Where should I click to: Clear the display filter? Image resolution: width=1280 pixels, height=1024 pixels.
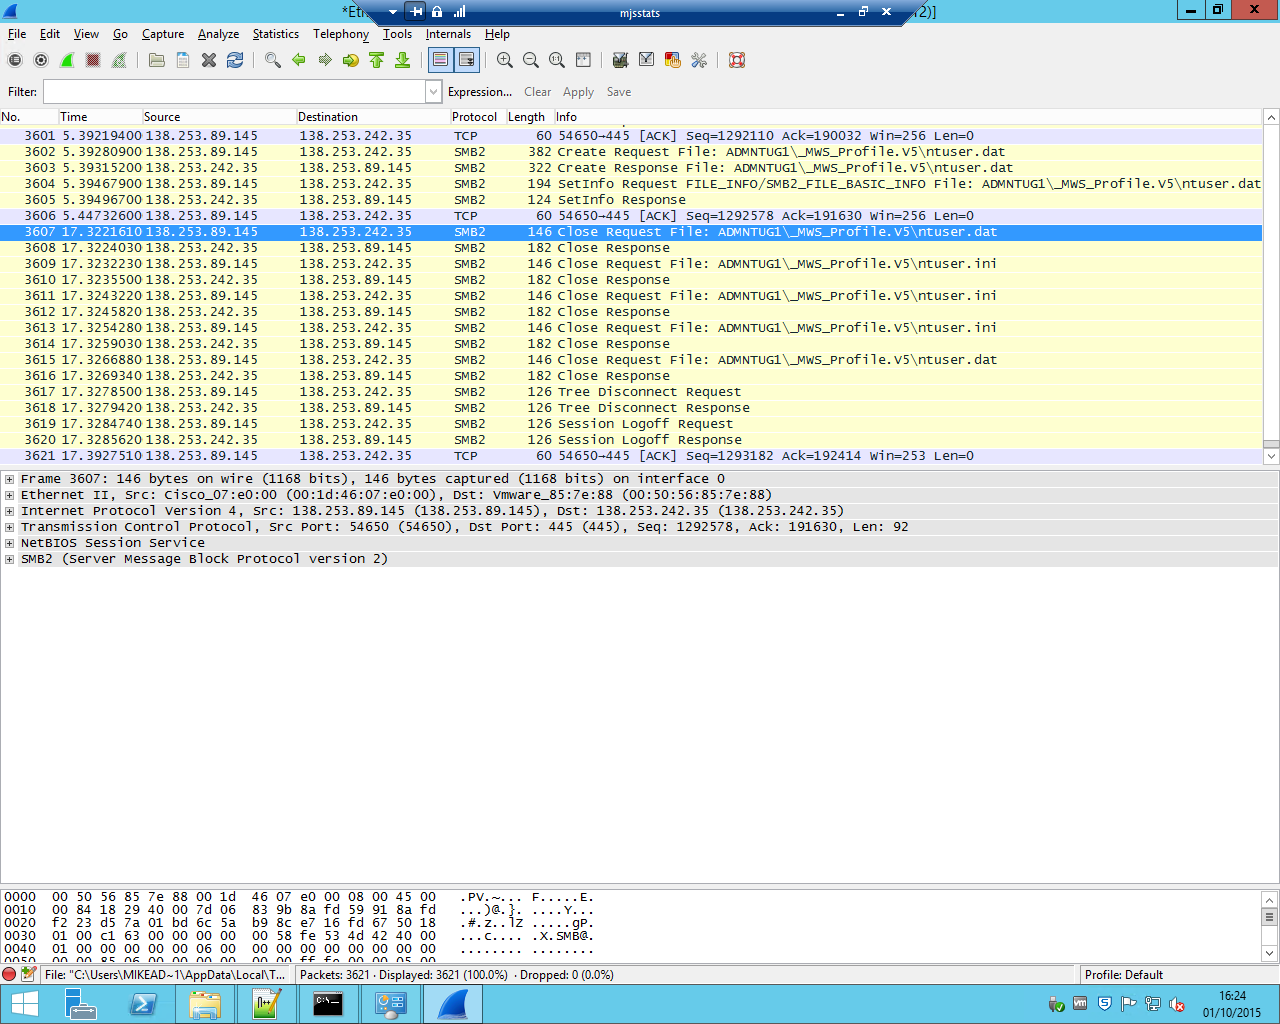click(537, 92)
